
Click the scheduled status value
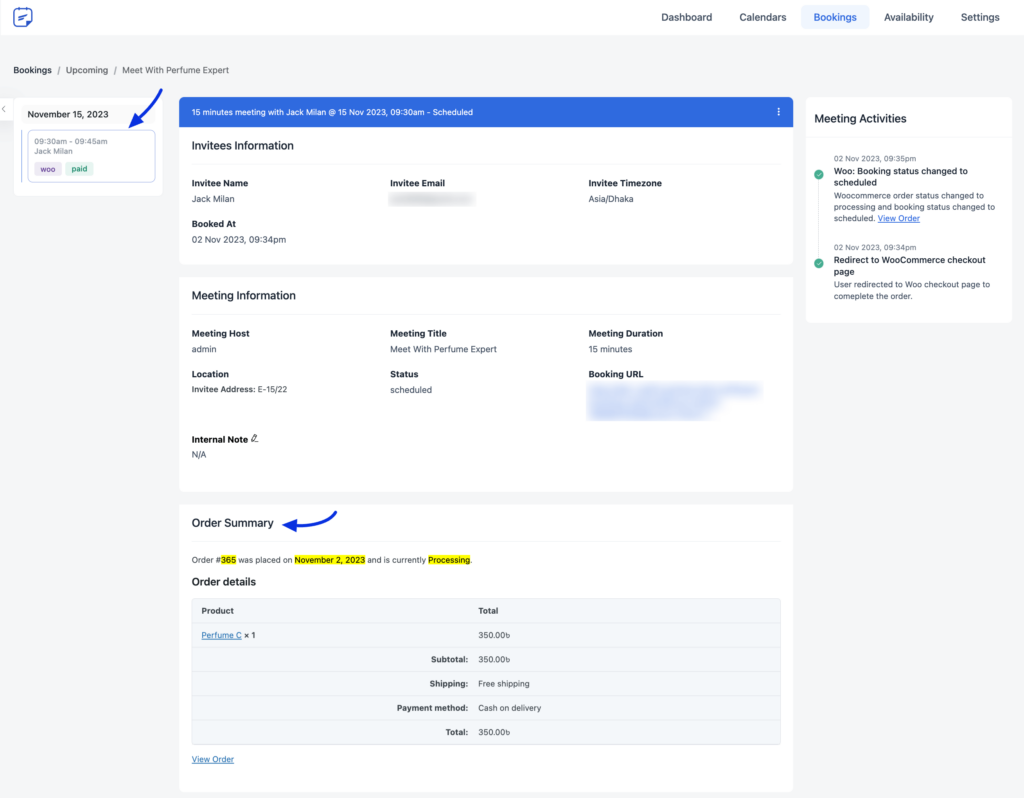click(x=411, y=390)
